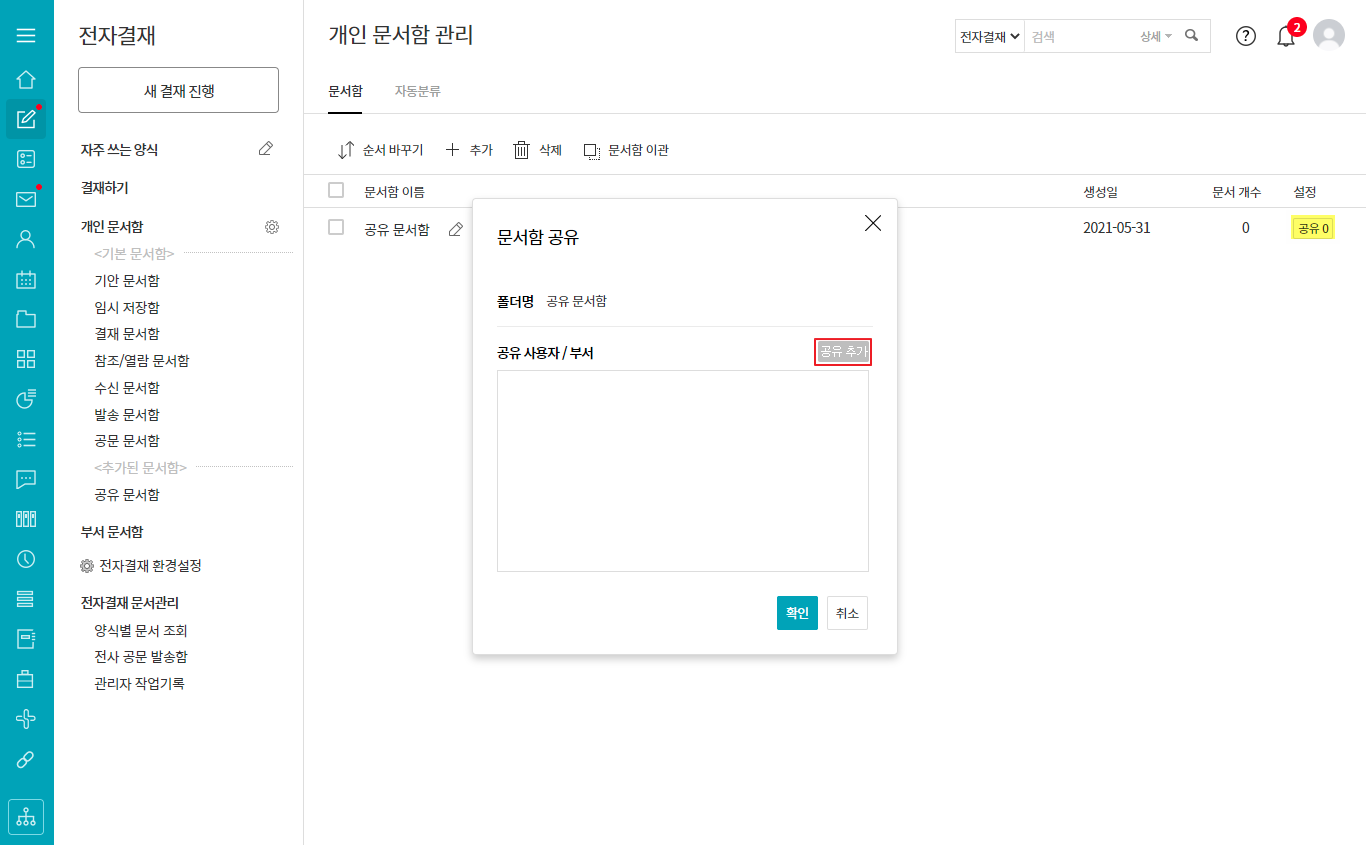Open help with the question mark icon
Viewport: 1366px width, 845px height.
pyautogui.click(x=1245, y=36)
